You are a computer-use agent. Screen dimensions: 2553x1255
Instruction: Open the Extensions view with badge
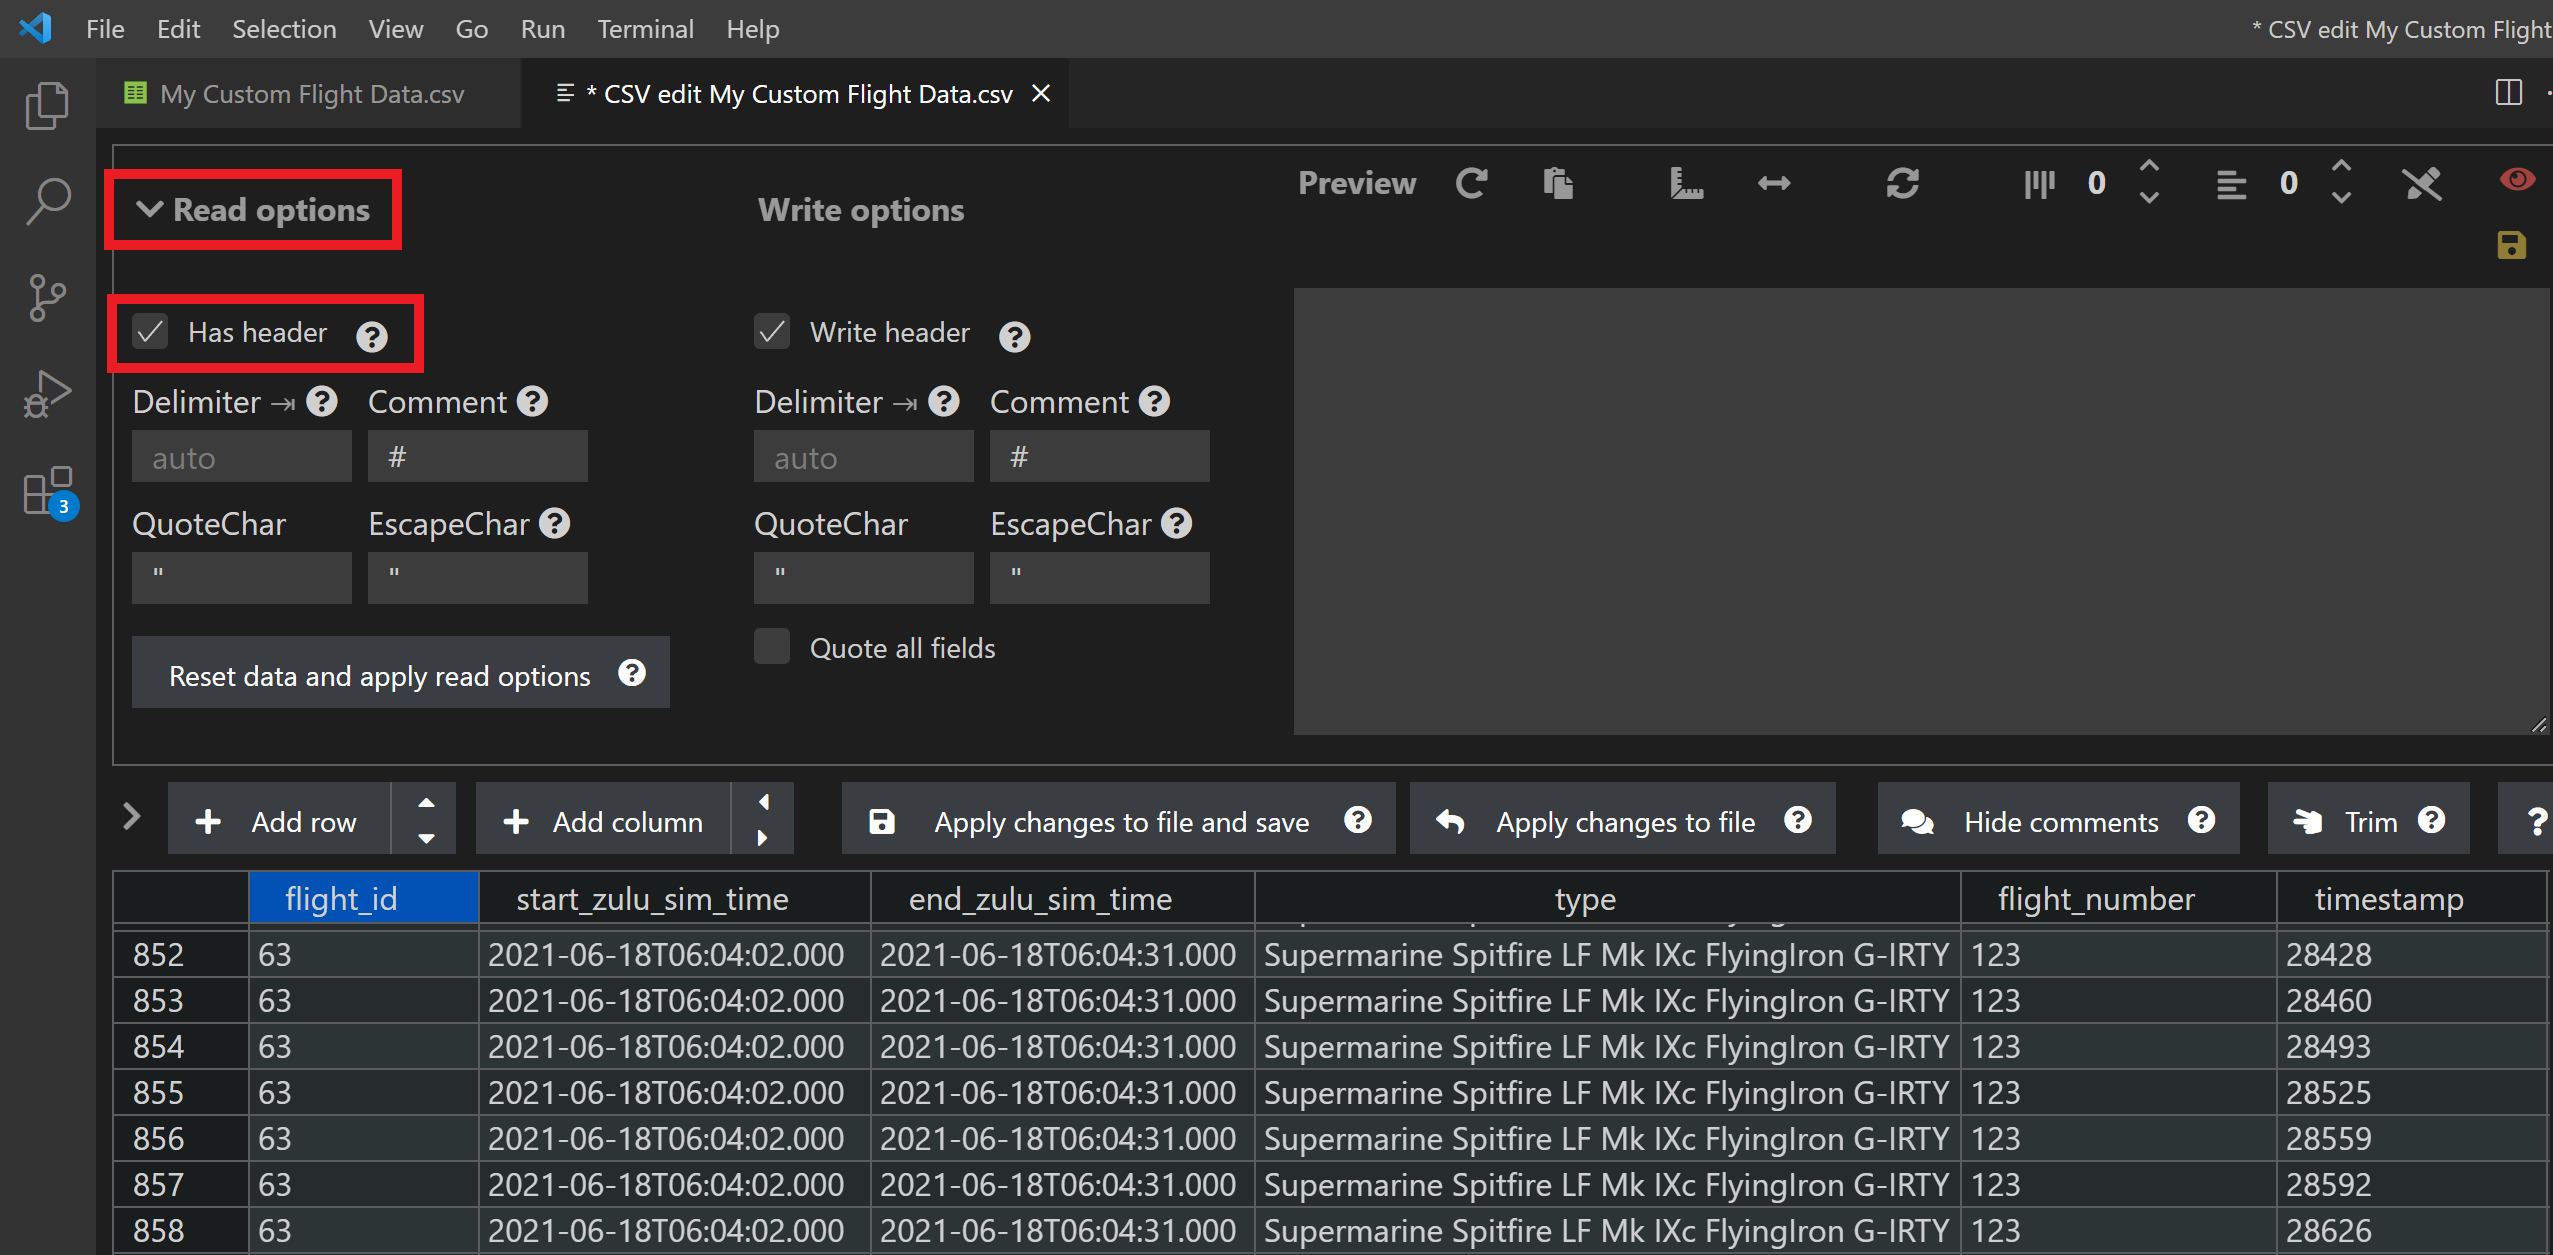(47, 491)
